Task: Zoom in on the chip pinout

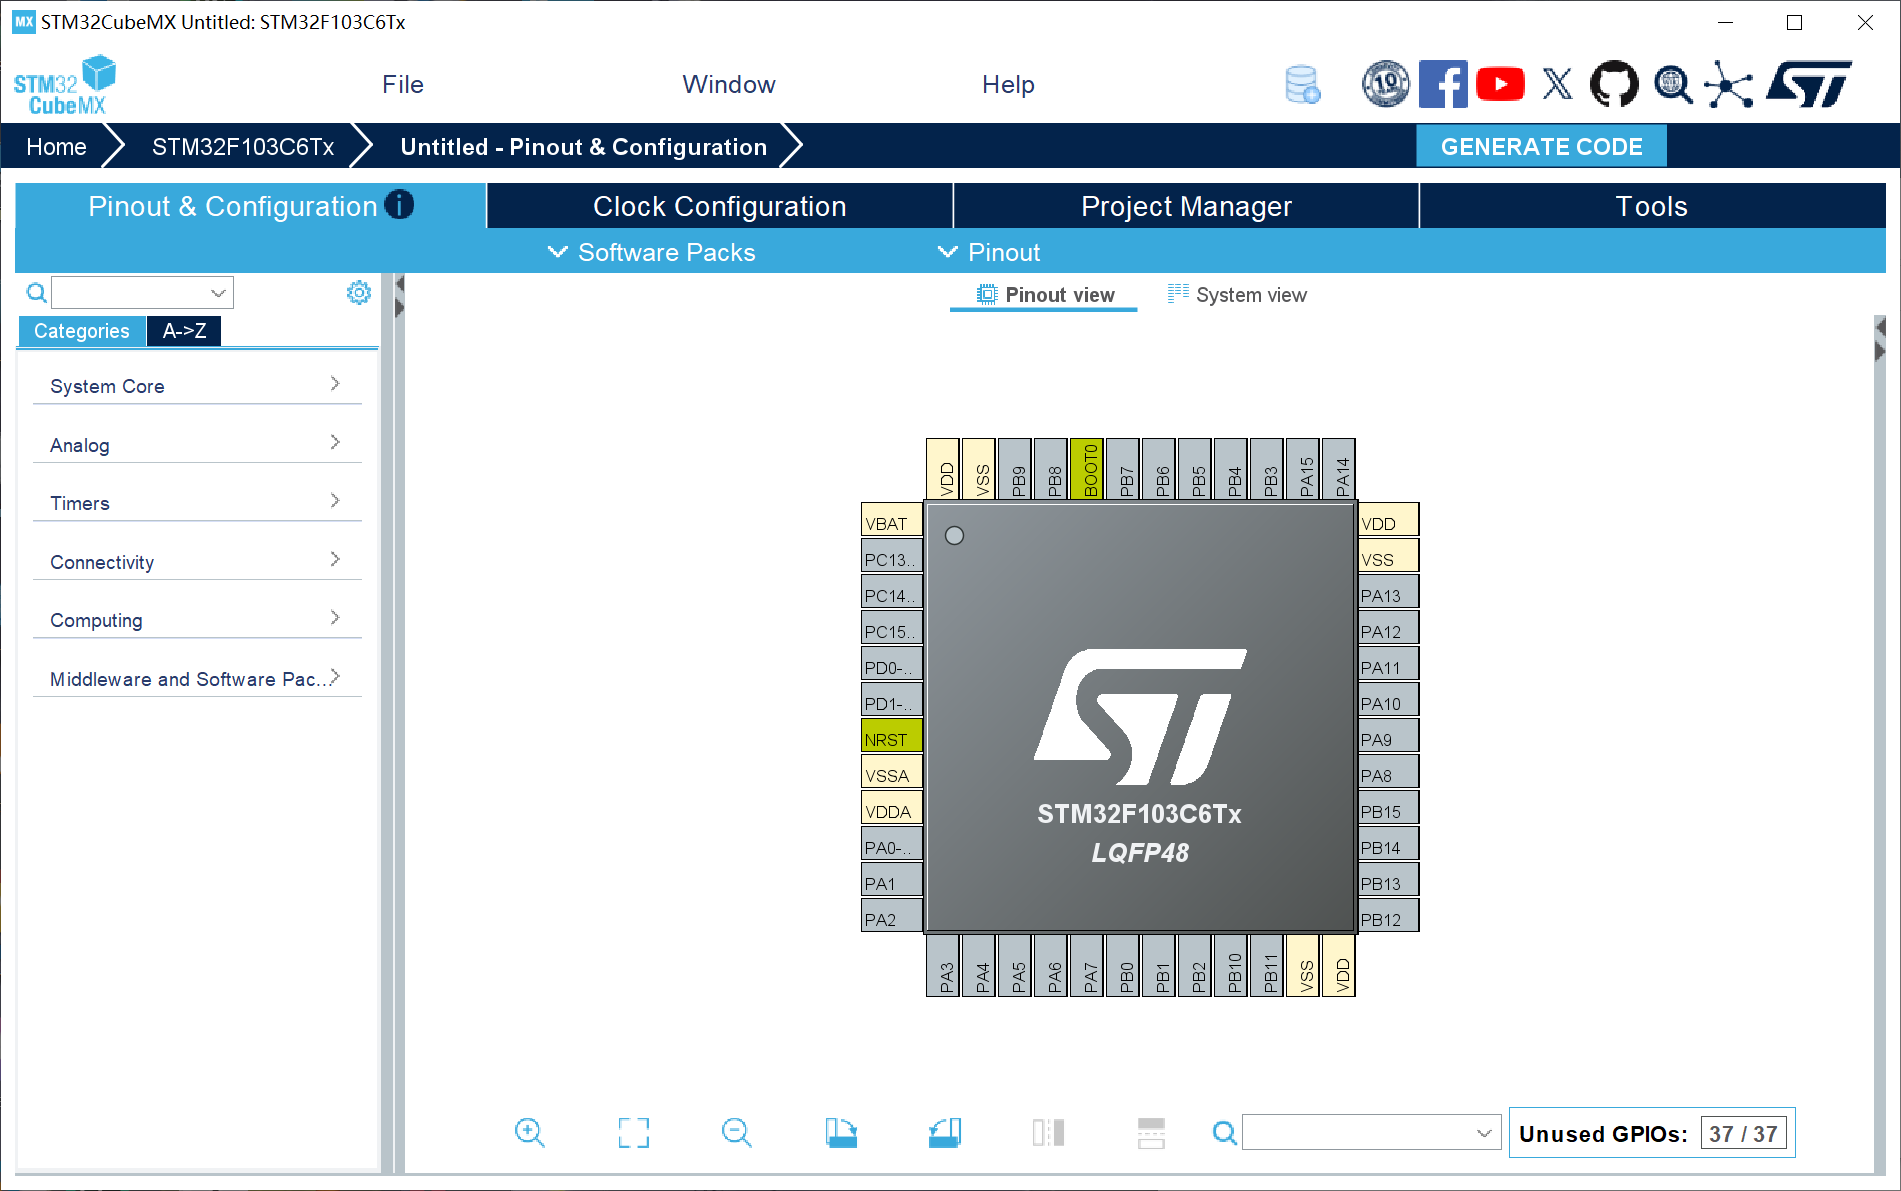Action: (x=529, y=1132)
